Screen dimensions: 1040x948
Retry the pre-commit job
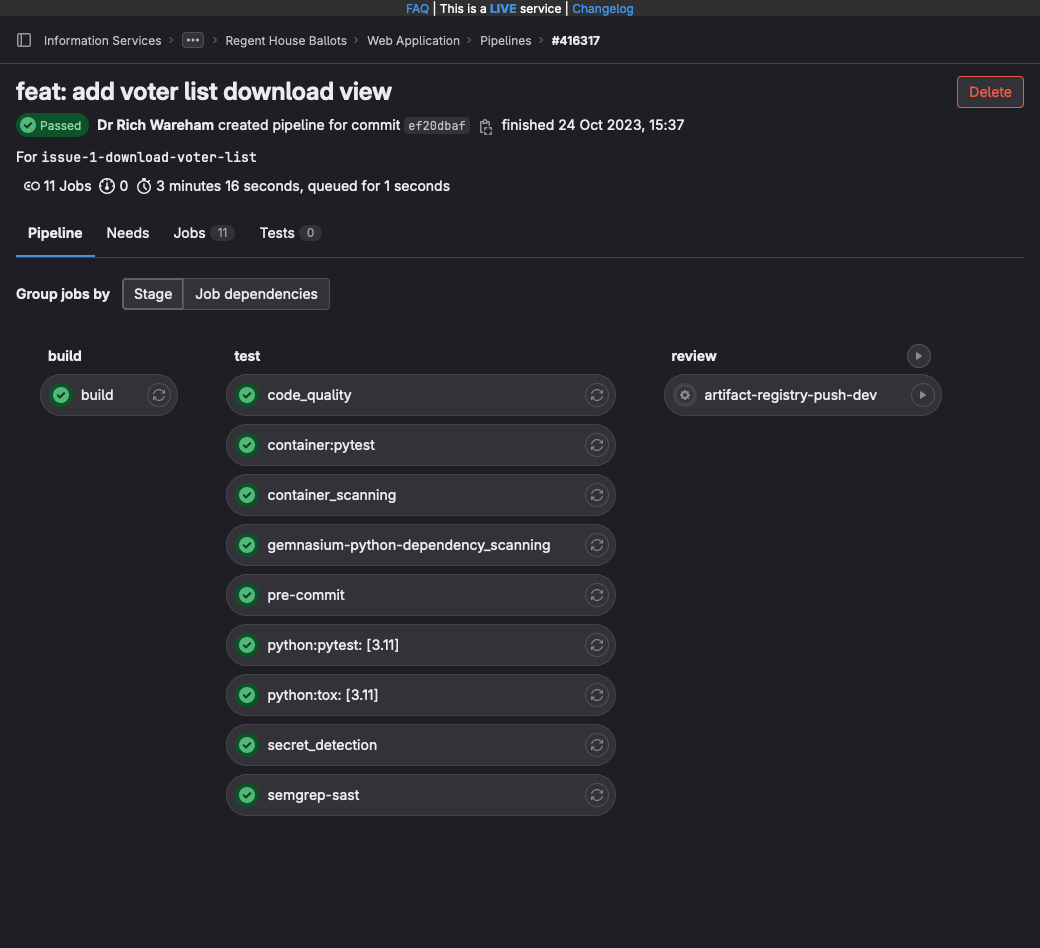(x=596, y=595)
